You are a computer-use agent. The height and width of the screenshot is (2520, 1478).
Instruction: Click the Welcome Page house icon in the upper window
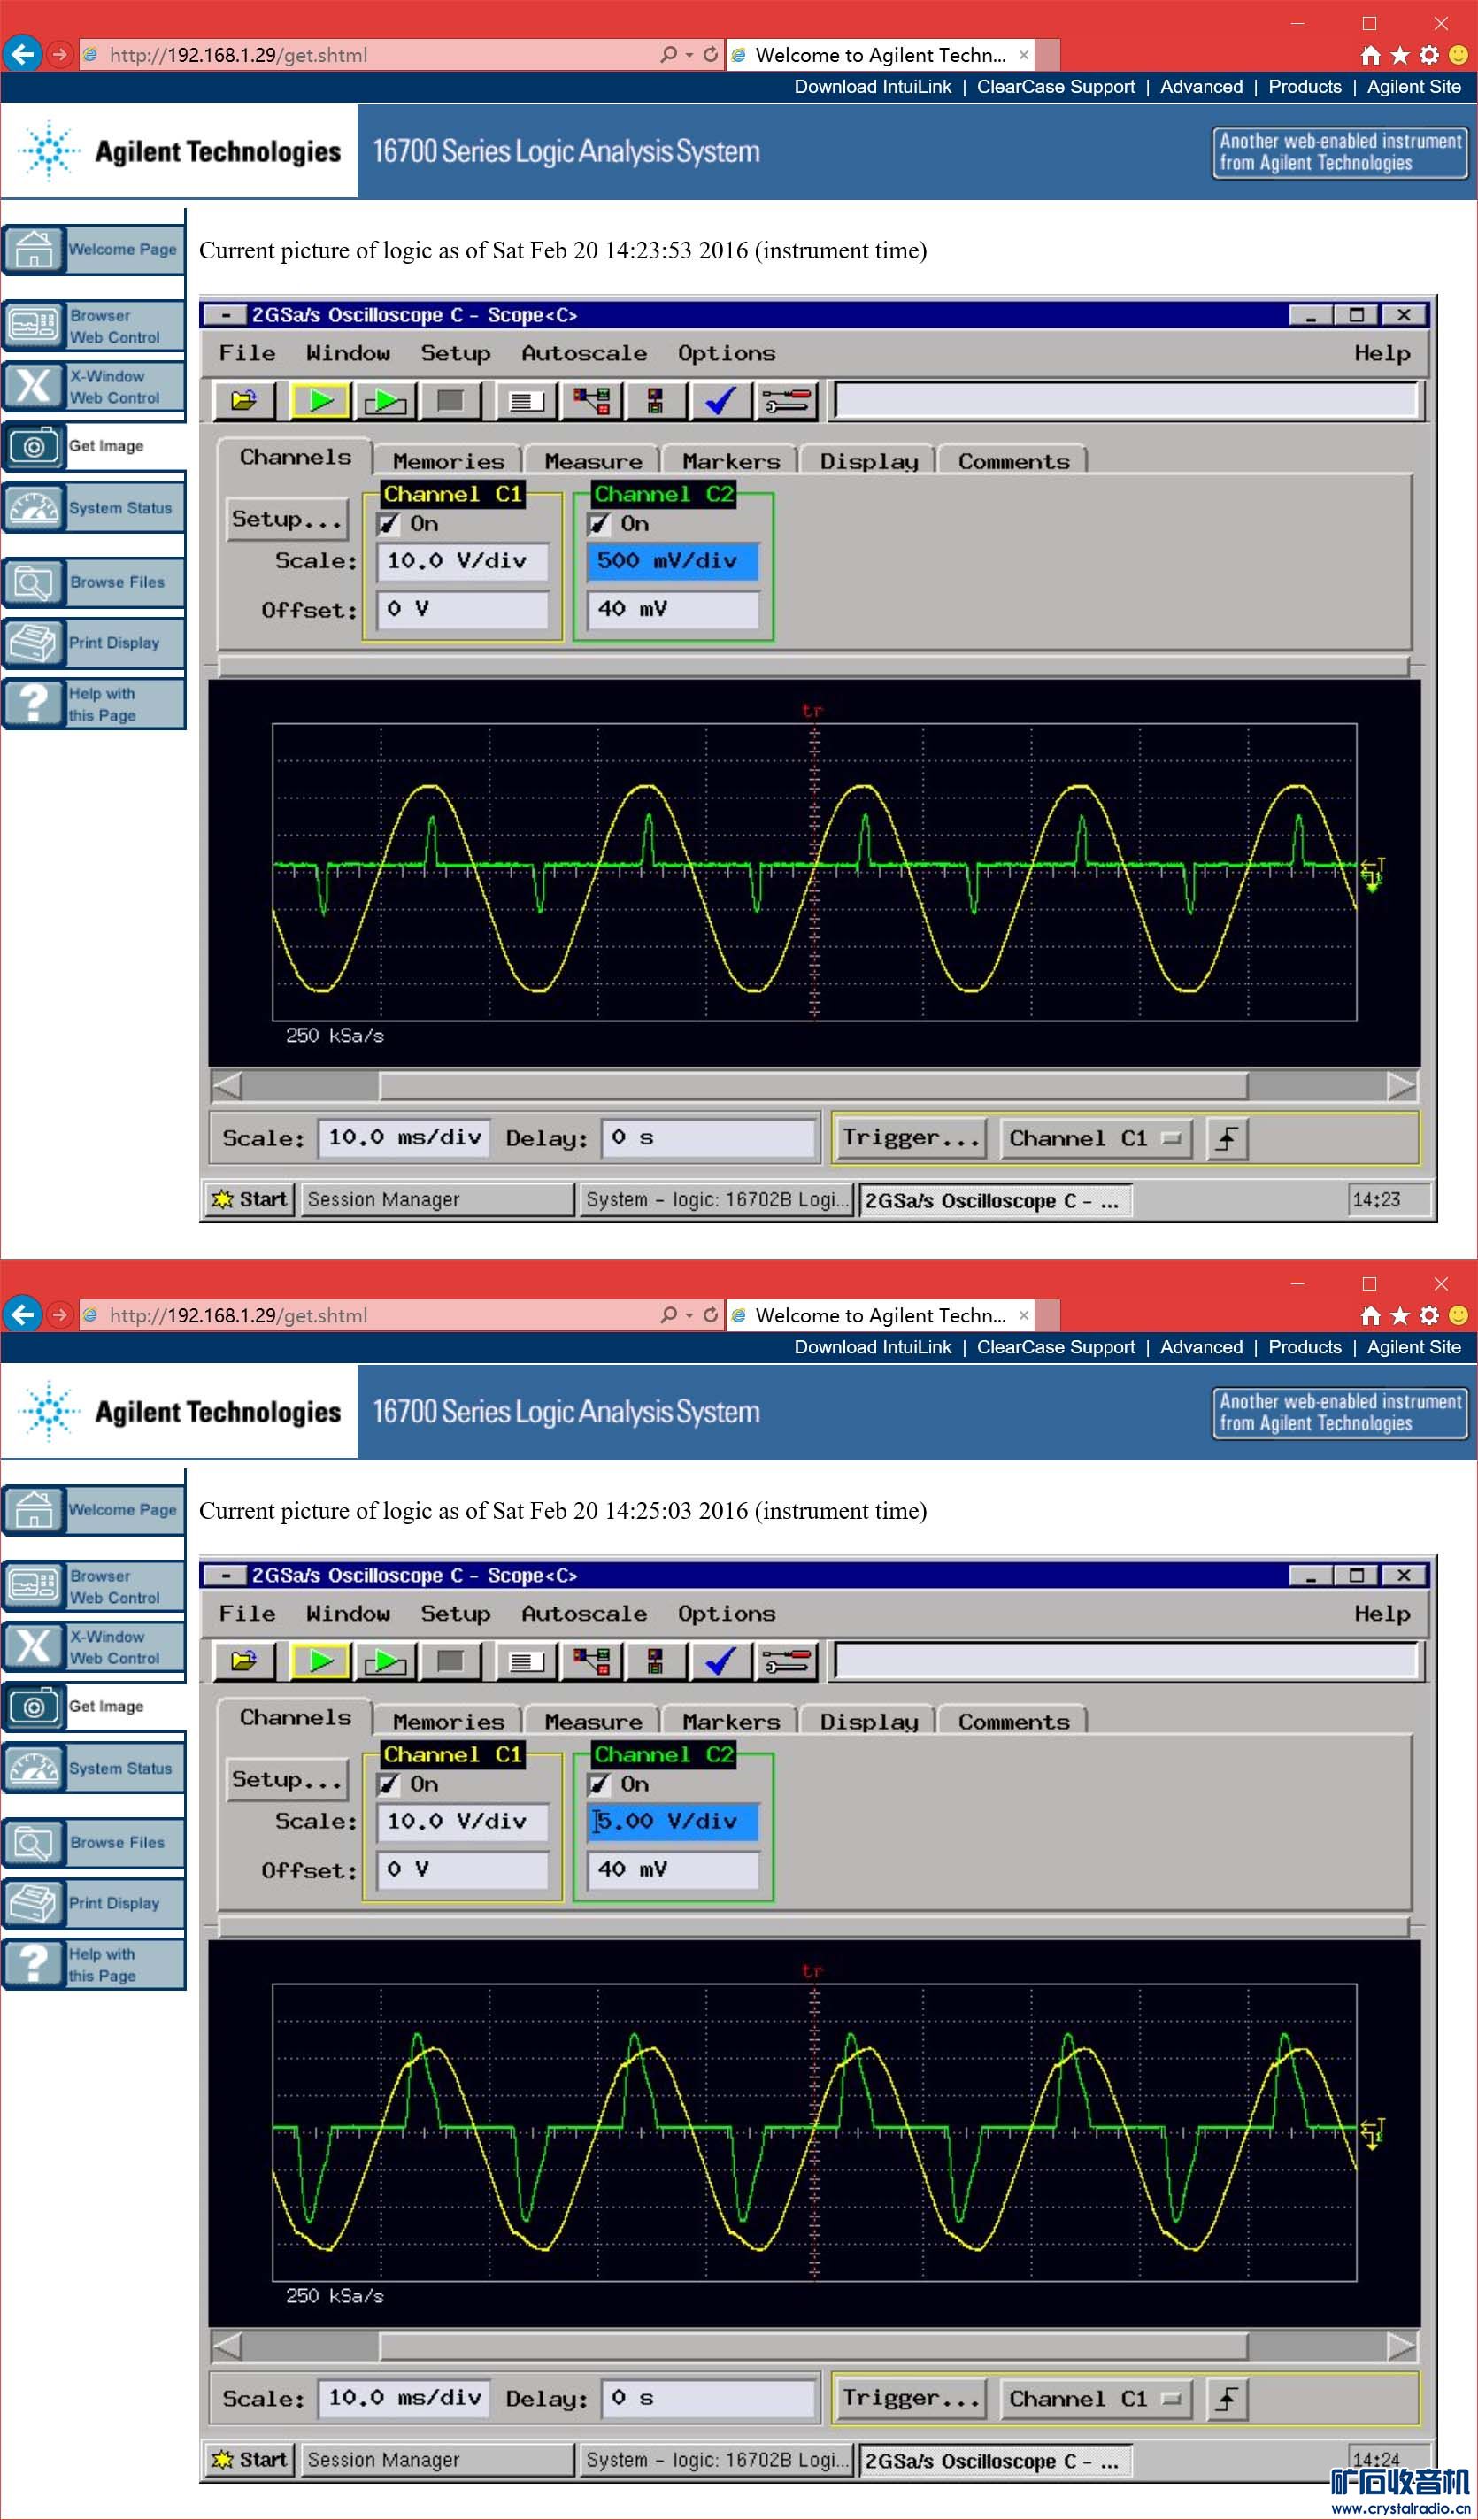(x=33, y=250)
